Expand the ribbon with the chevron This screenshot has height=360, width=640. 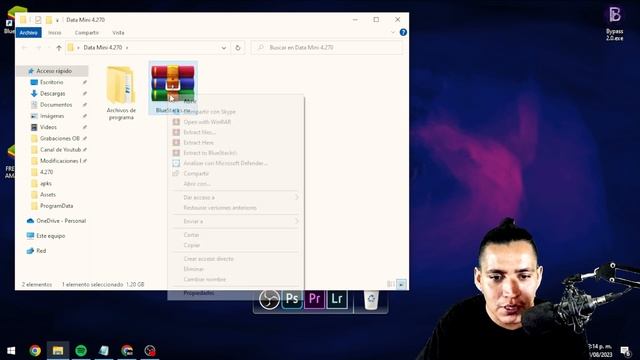click(393, 32)
